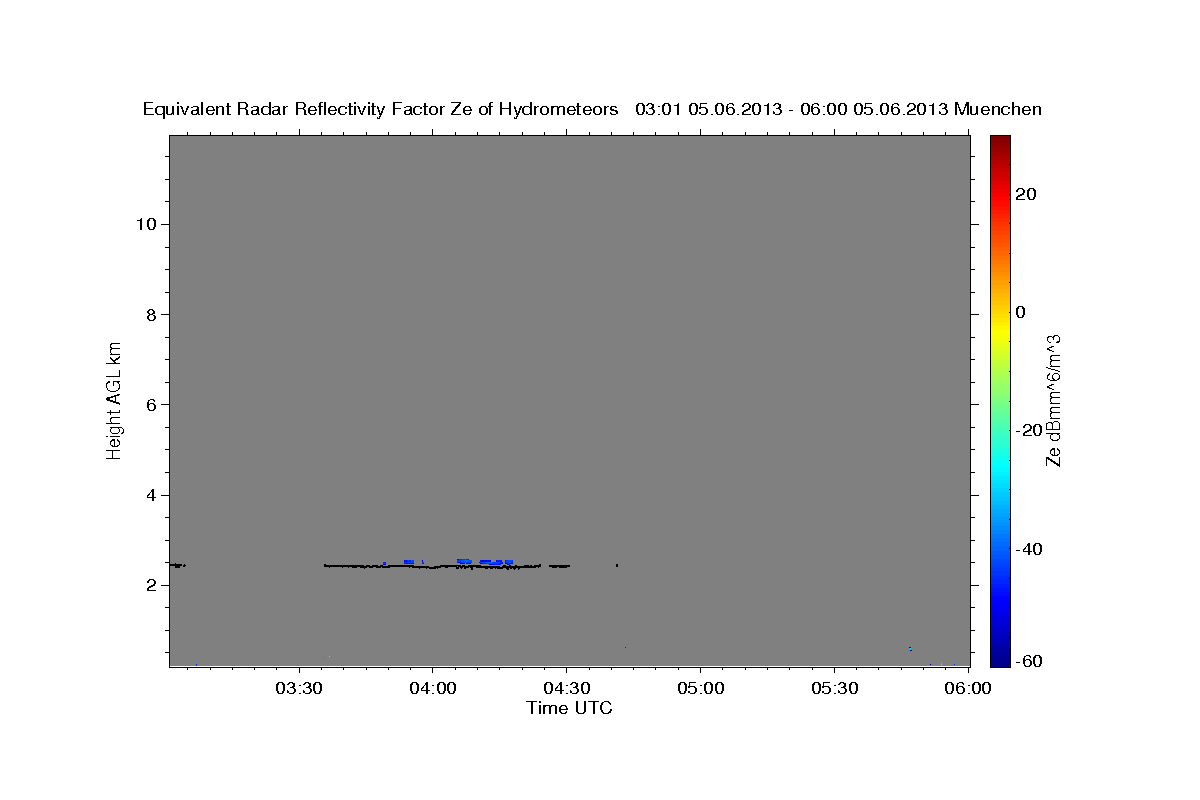Click the dark red top of the colorbar
This screenshot has height=800, width=1200.
click(x=1000, y=143)
